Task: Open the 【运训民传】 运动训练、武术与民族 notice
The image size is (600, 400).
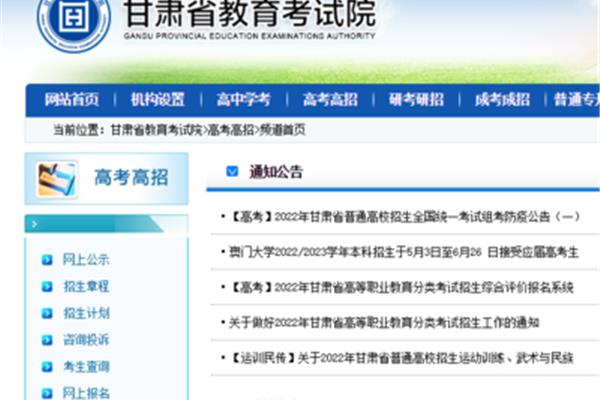Action: tap(401, 358)
